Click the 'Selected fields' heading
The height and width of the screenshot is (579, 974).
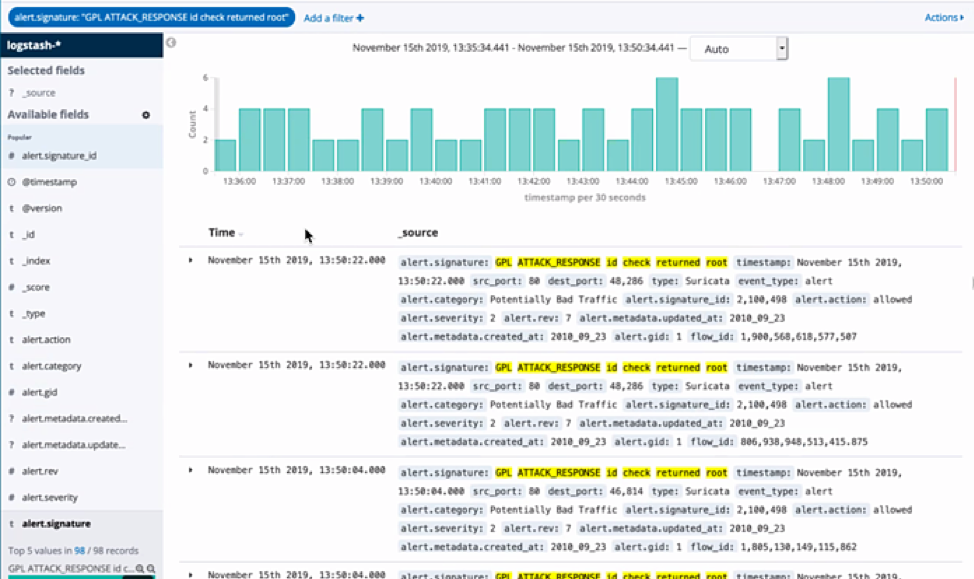coord(46,70)
